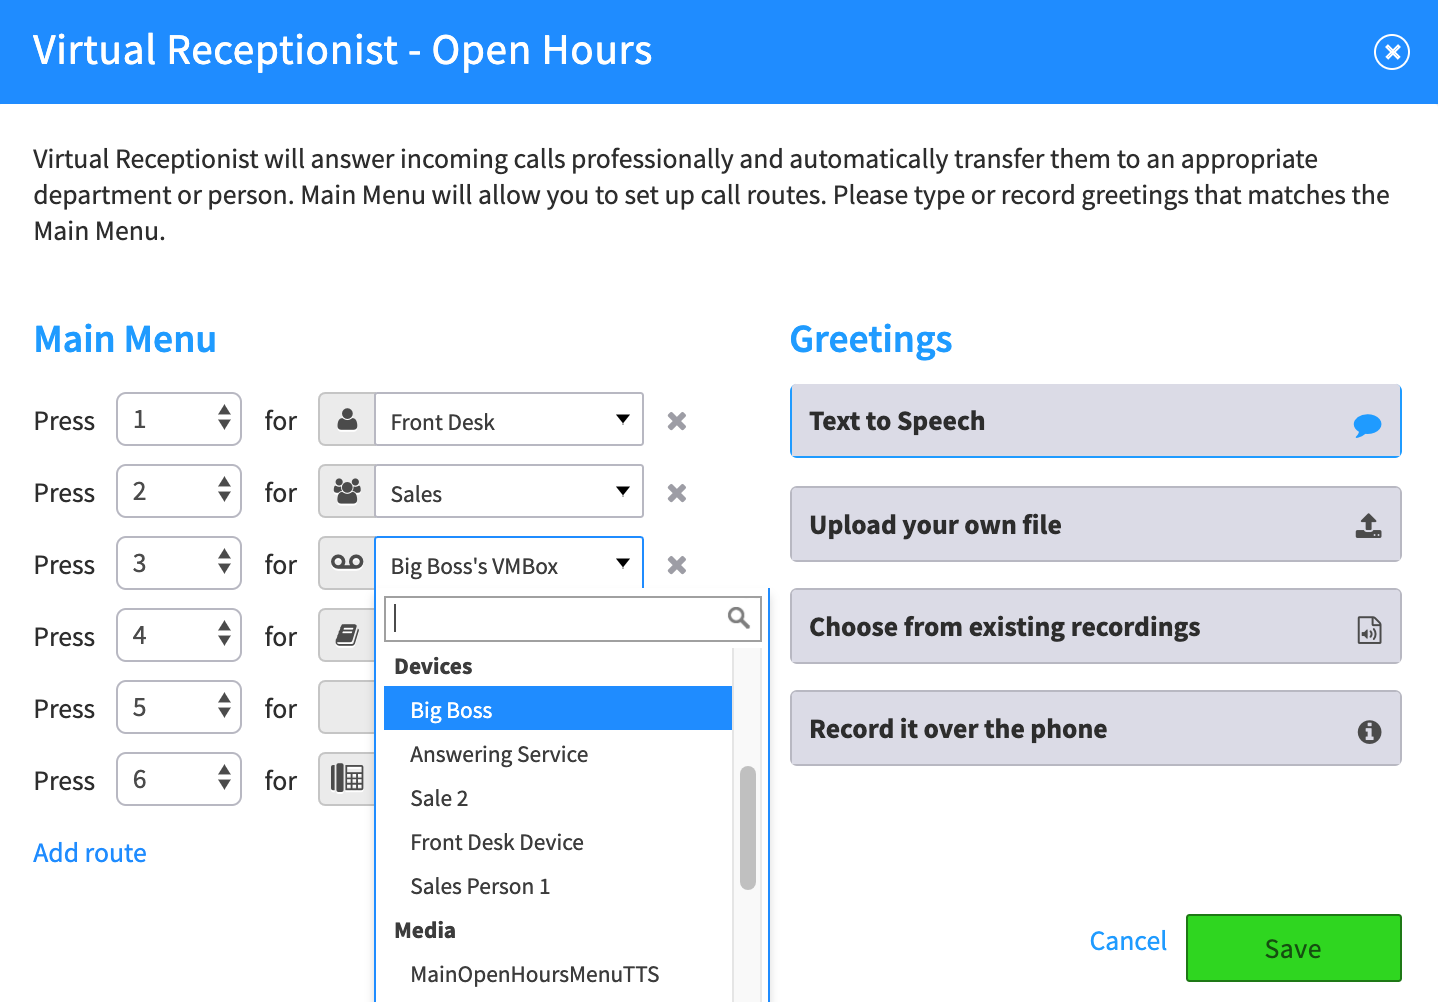Open the Front Desk dropdown
The image size is (1438, 1002).
509,420
